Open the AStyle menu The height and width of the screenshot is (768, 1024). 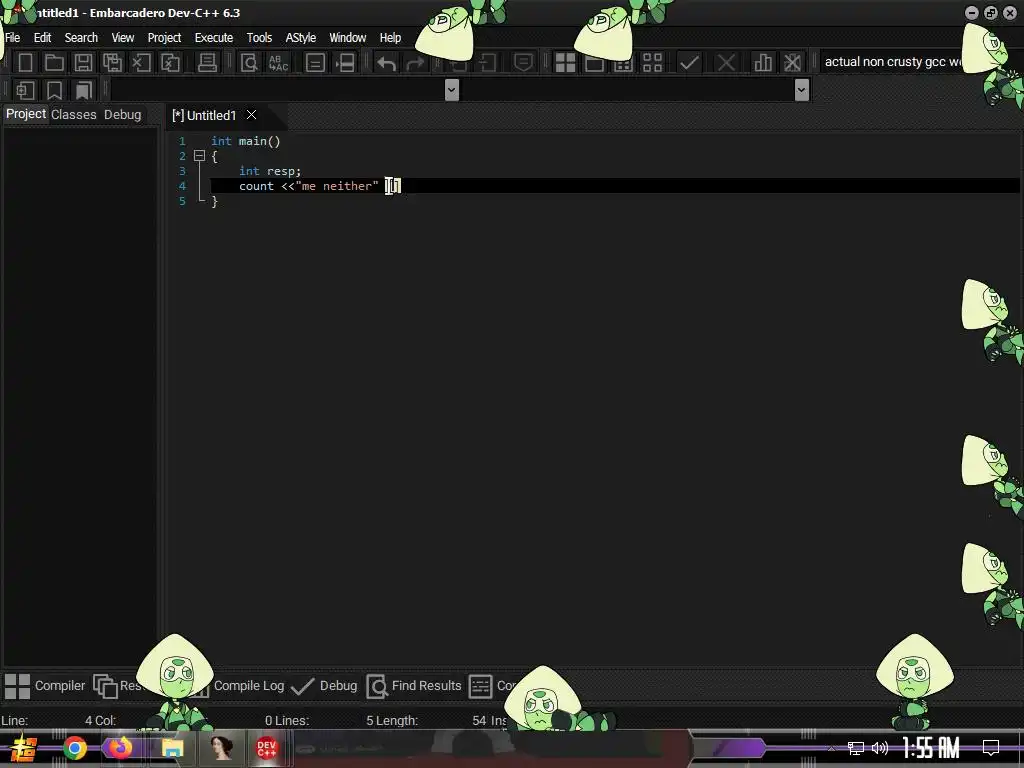point(300,38)
